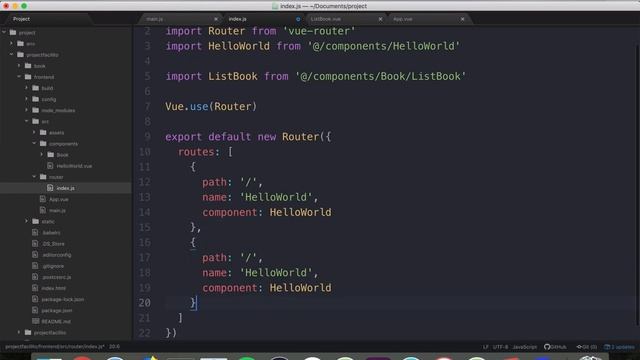
Task: Click the assets folder icon
Action: coord(43,132)
